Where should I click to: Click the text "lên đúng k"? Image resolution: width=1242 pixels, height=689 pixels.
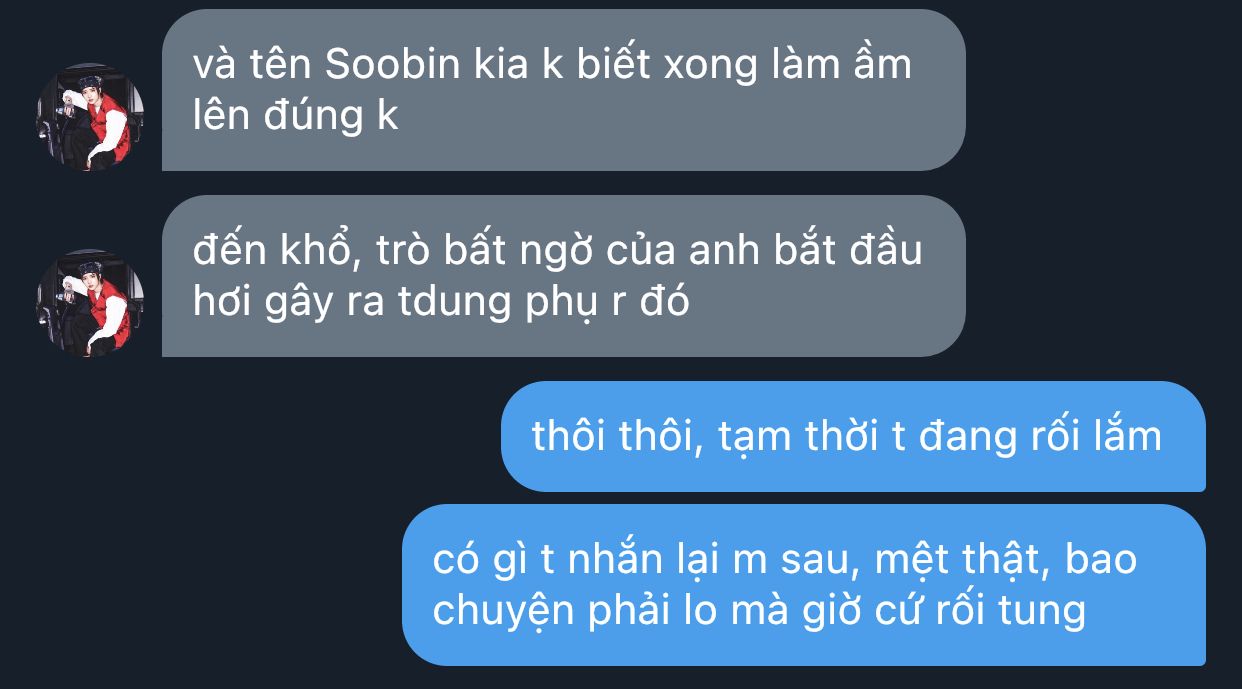click(x=295, y=117)
